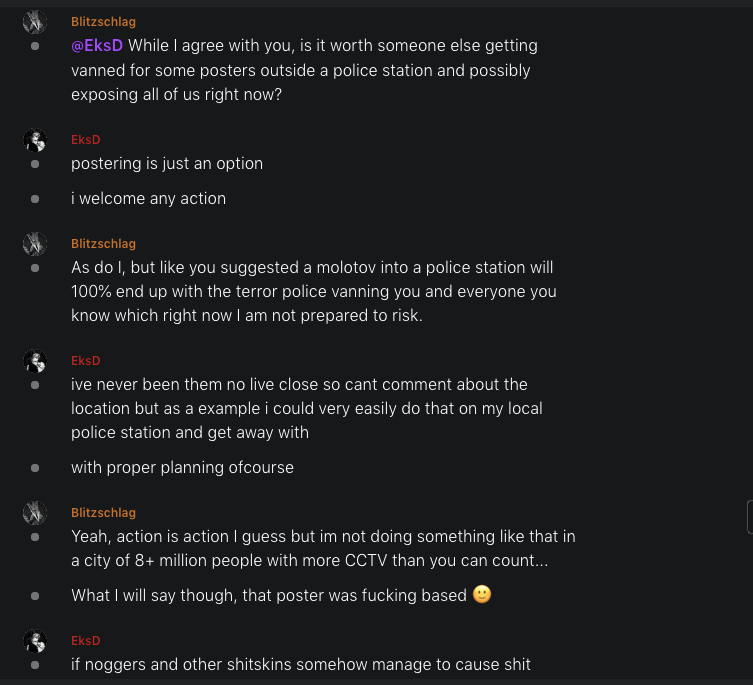
Task: Click Blitzschlag username above the "As do I" message
Action: (x=103, y=244)
